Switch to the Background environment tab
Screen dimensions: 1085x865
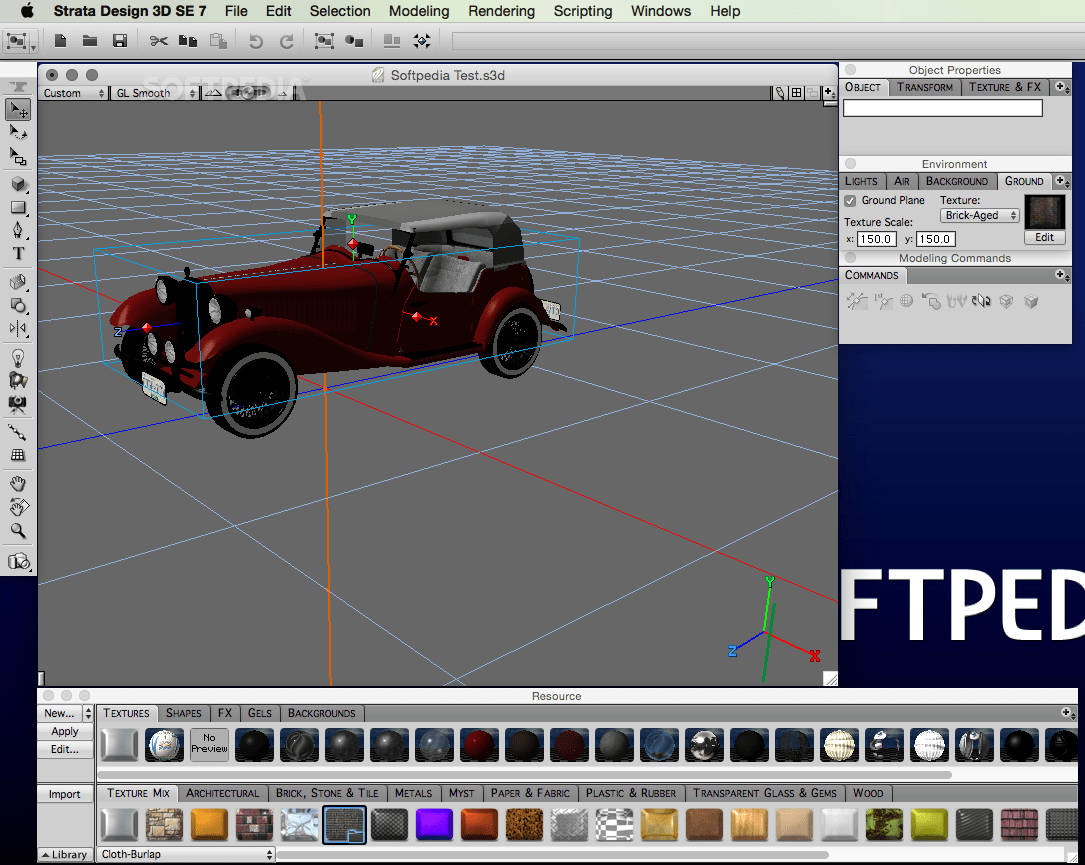pyautogui.click(x=956, y=181)
